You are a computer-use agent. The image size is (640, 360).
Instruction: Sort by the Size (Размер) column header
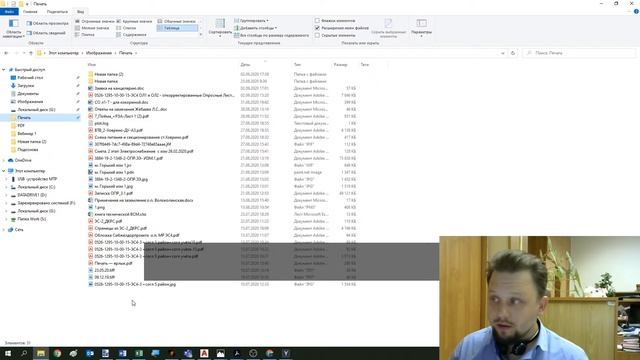tap(340, 64)
